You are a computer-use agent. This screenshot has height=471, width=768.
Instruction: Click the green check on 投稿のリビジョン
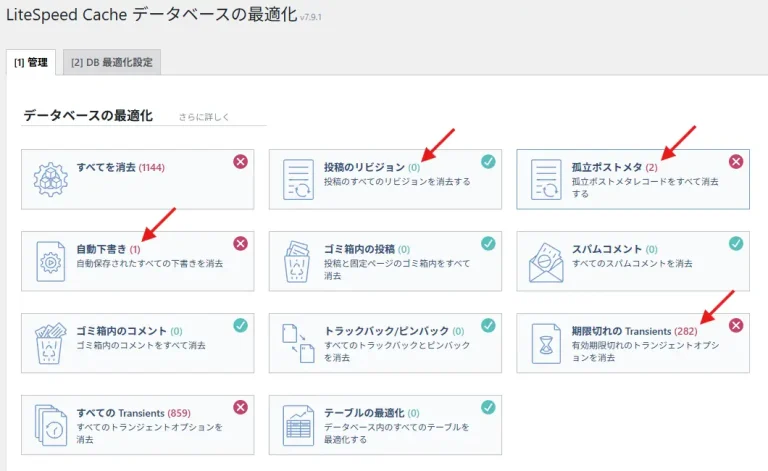(x=488, y=162)
